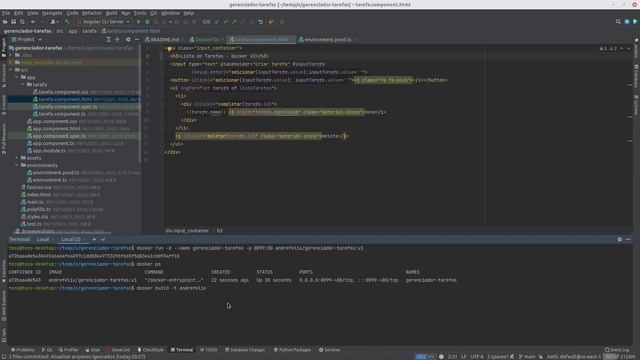Click the main Git branch widget in status bar
640x360 pixels.
527,357
